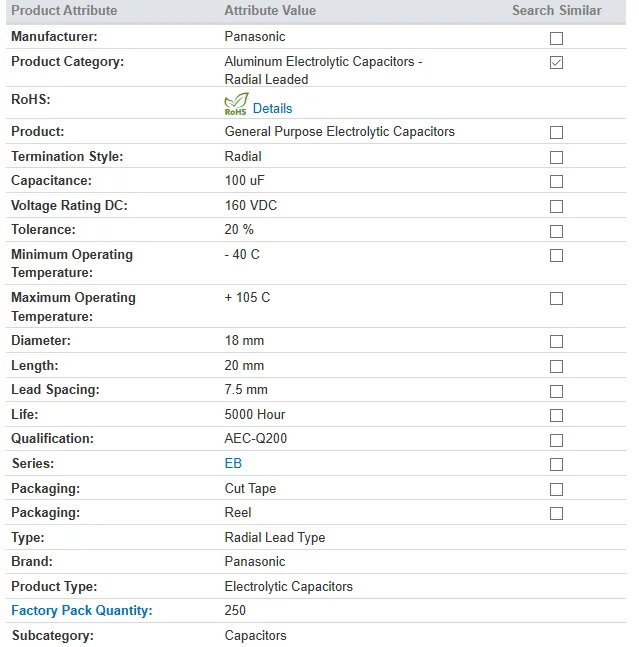Select the Diameter 18 mm checkbox

click(x=556, y=341)
